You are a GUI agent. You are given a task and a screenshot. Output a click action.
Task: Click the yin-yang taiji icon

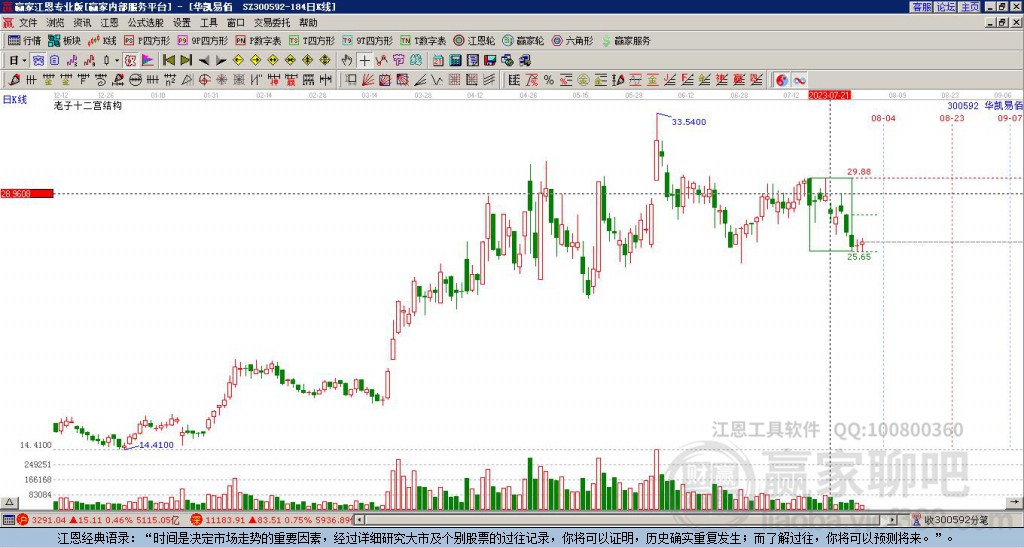coord(782,80)
